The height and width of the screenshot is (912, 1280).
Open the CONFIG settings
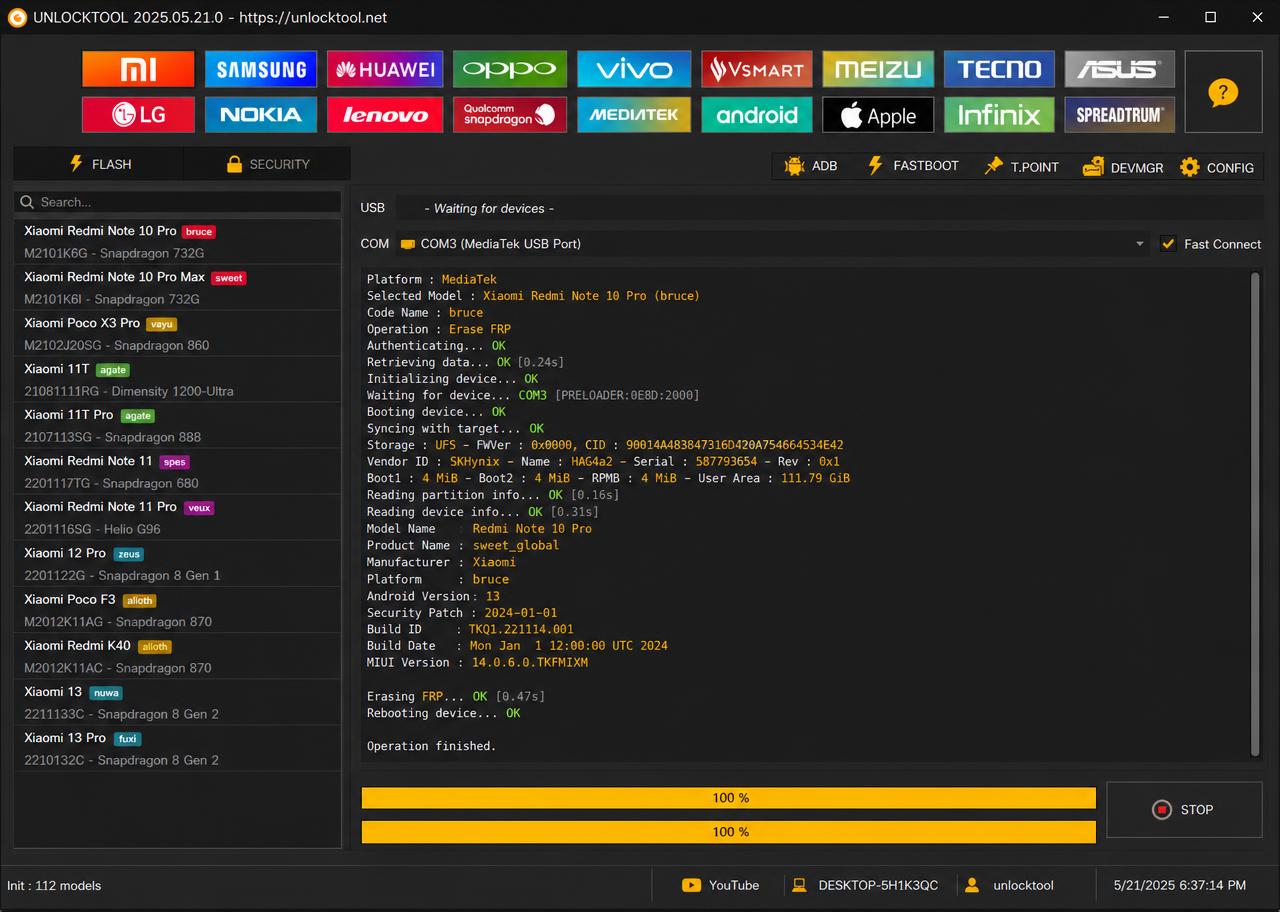pos(1216,167)
